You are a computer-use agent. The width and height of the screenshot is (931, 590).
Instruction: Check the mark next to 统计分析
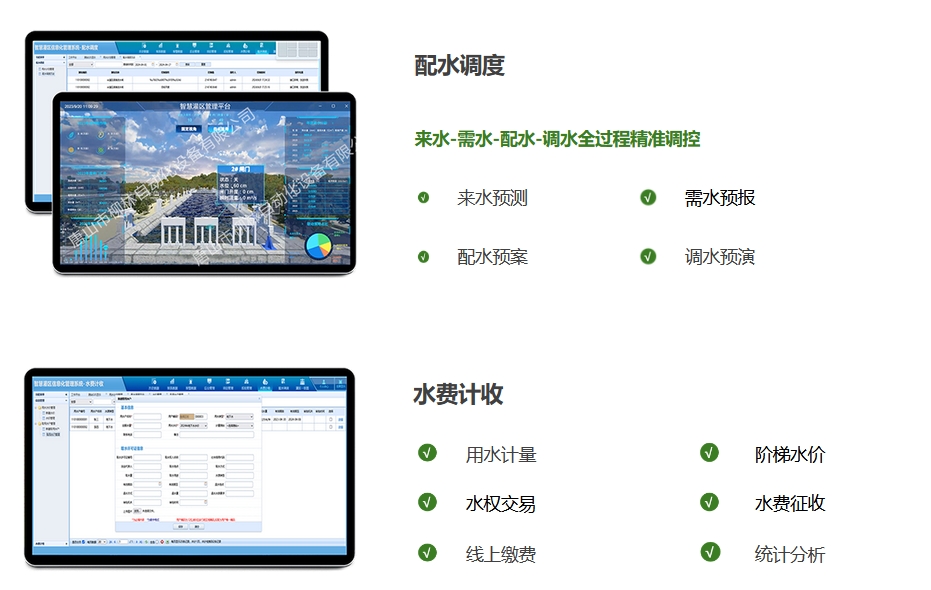(710, 553)
